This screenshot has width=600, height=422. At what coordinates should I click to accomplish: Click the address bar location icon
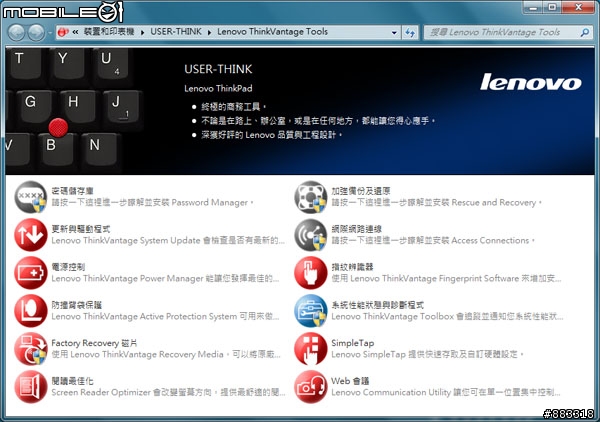pos(63,32)
